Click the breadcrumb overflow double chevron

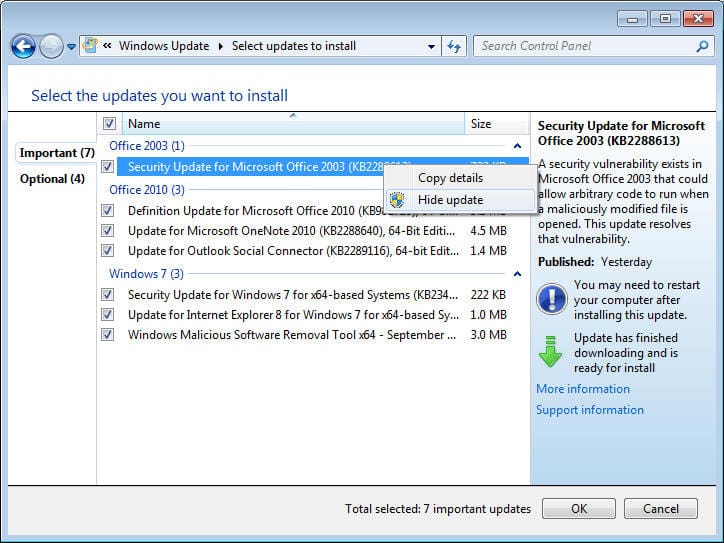tap(107, 46)
